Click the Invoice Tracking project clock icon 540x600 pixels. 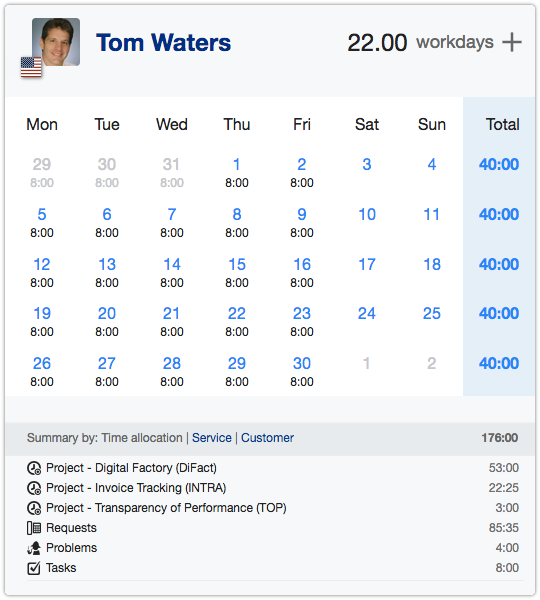click(x=34, y=488)
